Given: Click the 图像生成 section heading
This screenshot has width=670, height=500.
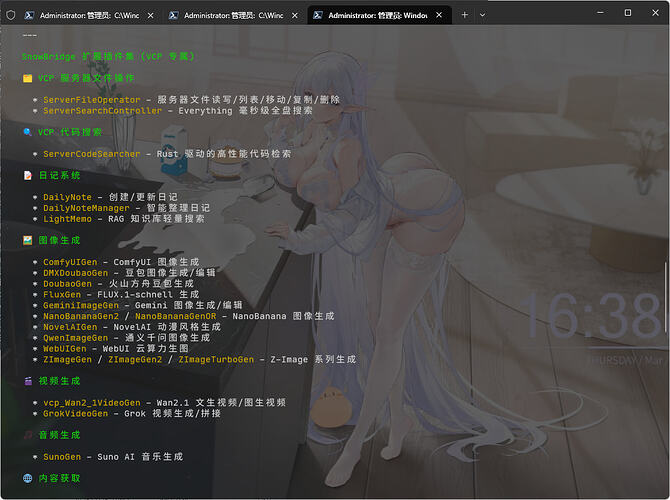Looking at the screenshot, I should pyautogui.click(x=59, y=240).
